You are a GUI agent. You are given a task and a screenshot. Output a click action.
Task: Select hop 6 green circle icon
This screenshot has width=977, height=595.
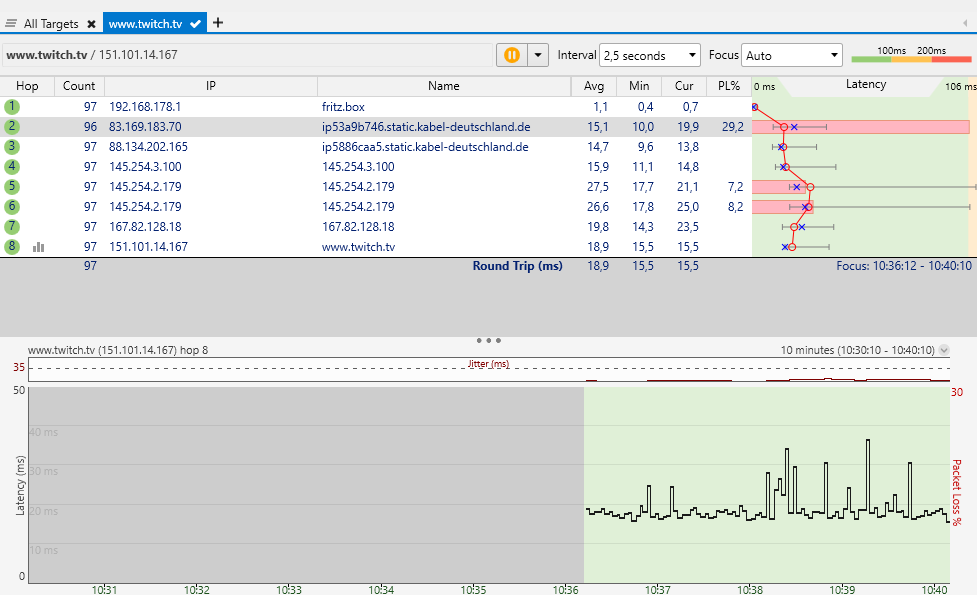point(12,206)
